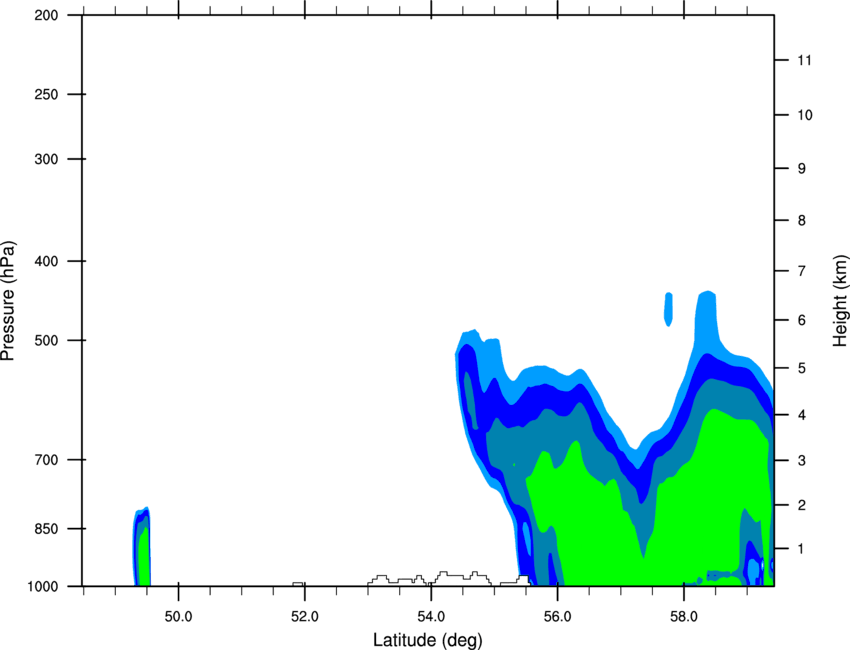The image size is (850, 650).
Task: Click the narrow contour column near latitude 49.5
Action: 141,546
